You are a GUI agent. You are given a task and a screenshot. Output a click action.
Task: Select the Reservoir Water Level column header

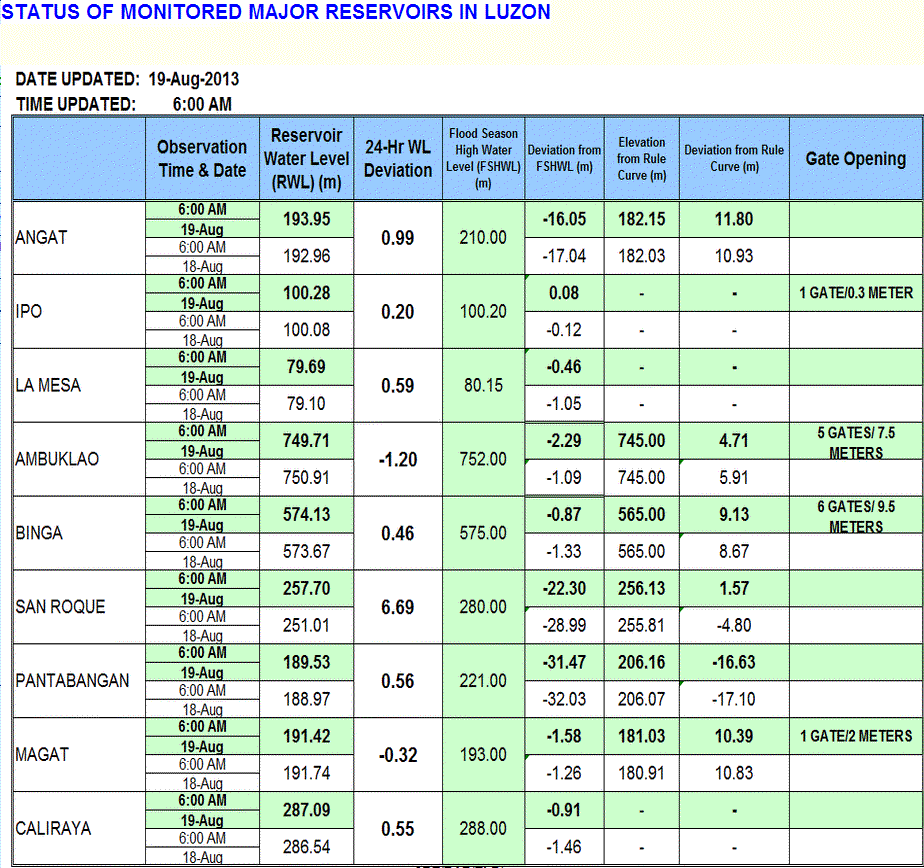[x=306, y=159]
